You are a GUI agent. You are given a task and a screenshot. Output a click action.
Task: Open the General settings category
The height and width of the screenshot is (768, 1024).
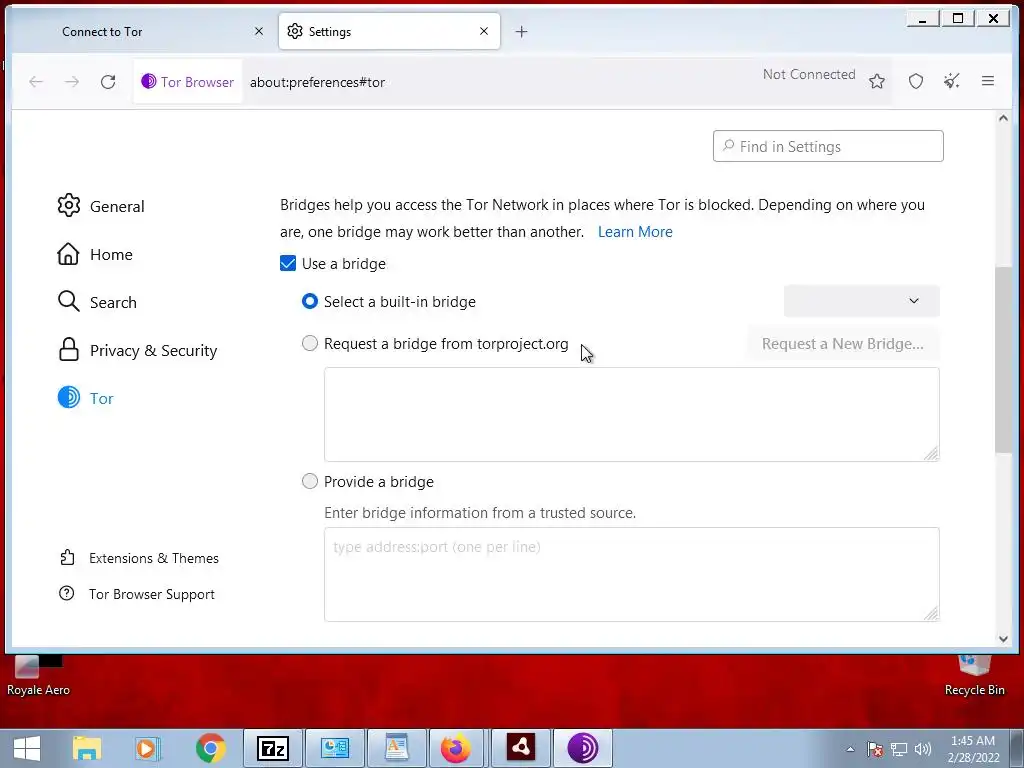(x=101, y=206)
